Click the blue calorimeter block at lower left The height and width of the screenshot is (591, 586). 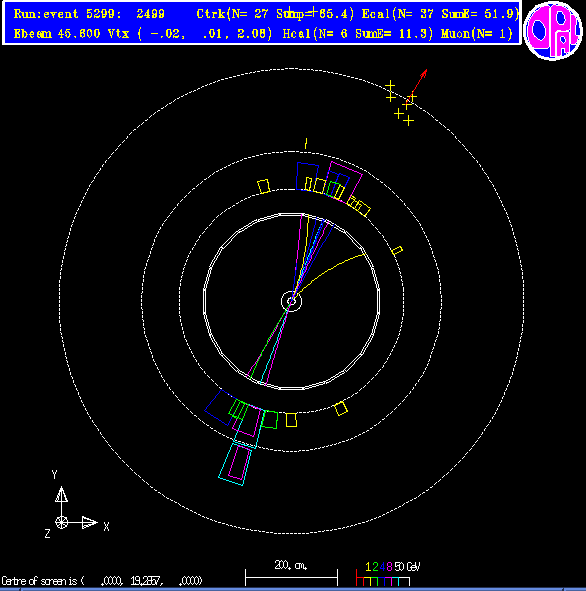tap(220, 407)
